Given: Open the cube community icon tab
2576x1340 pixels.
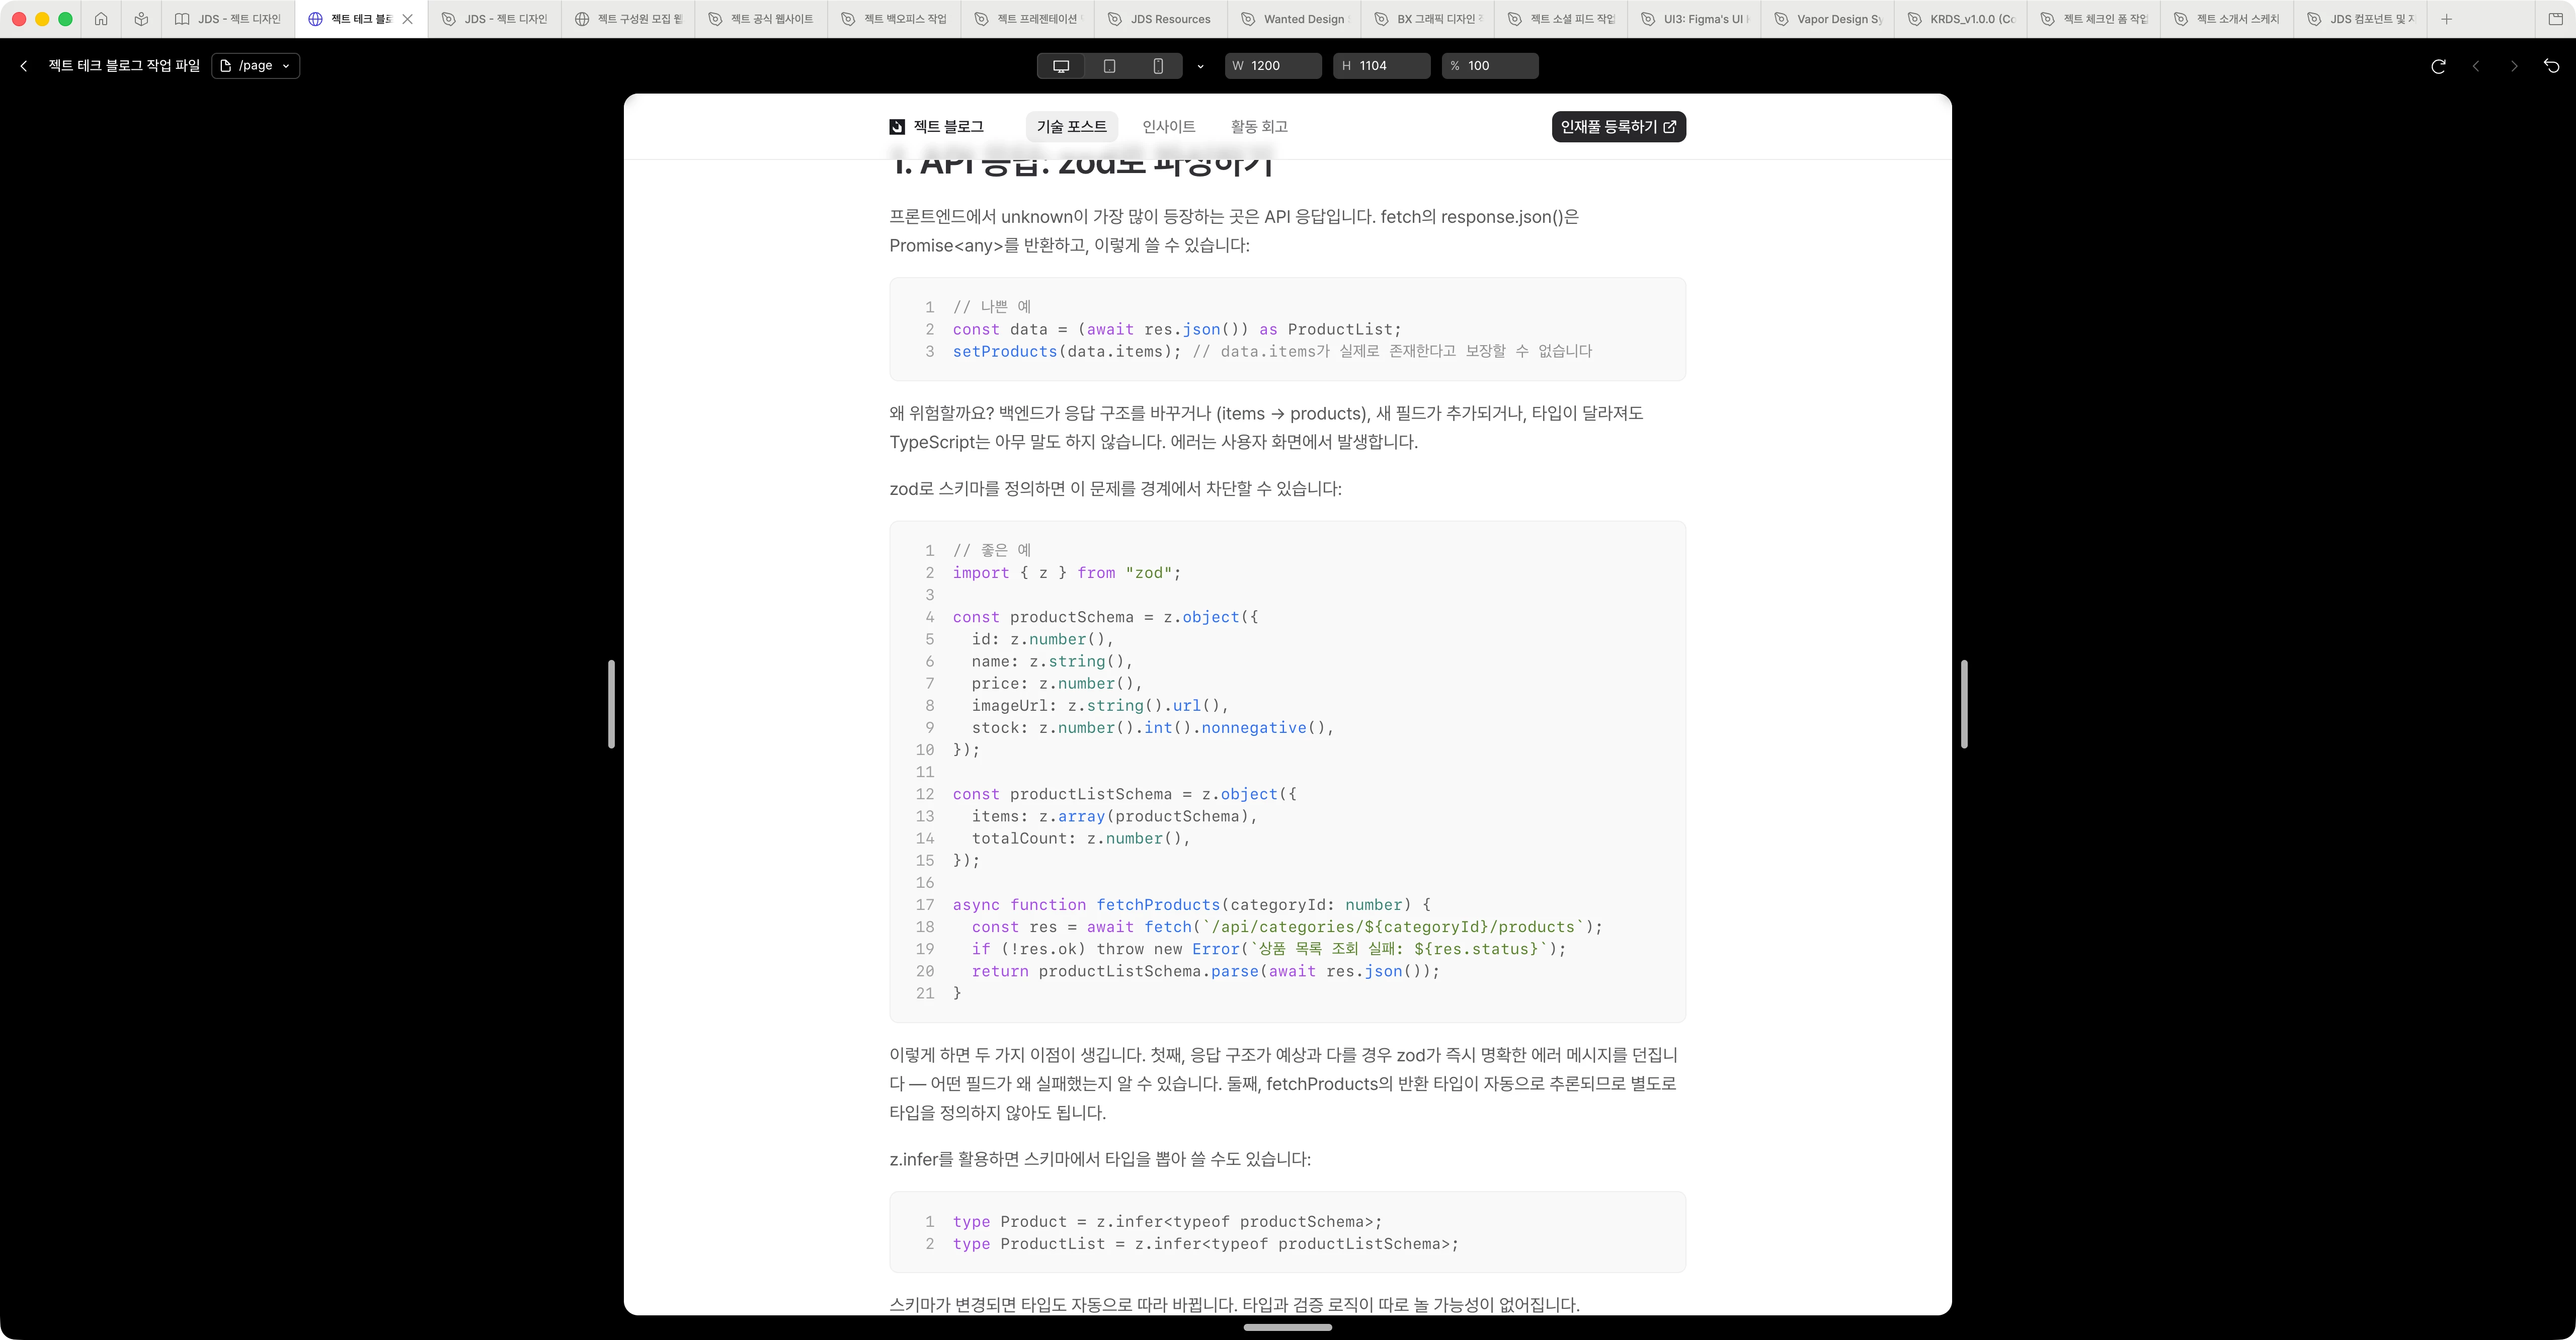Looking at the screenshot, I should (x=141, y=19).
